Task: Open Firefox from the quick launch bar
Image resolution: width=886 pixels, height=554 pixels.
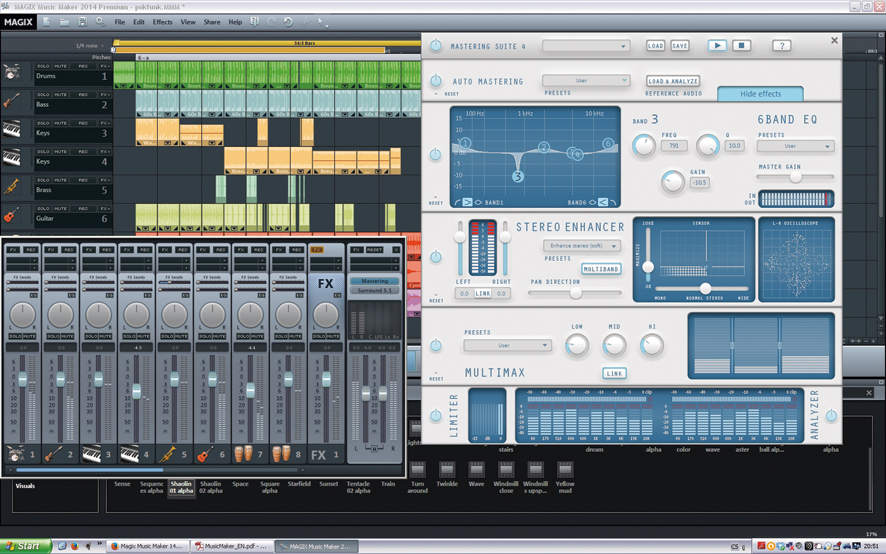Action: pos(75,546)
